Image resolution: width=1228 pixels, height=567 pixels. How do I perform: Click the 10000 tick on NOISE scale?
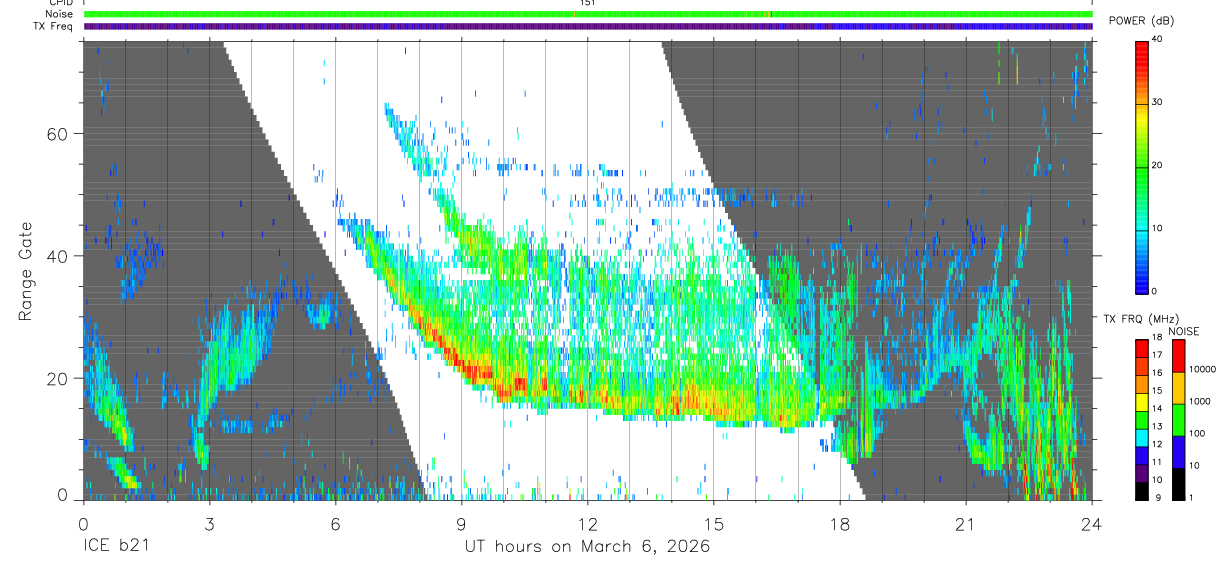click(x=1203, y=369)
